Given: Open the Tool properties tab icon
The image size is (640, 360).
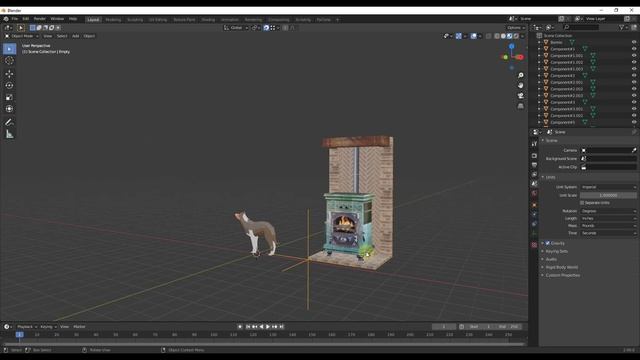Looking at the screenshot, I should point(534,144).
